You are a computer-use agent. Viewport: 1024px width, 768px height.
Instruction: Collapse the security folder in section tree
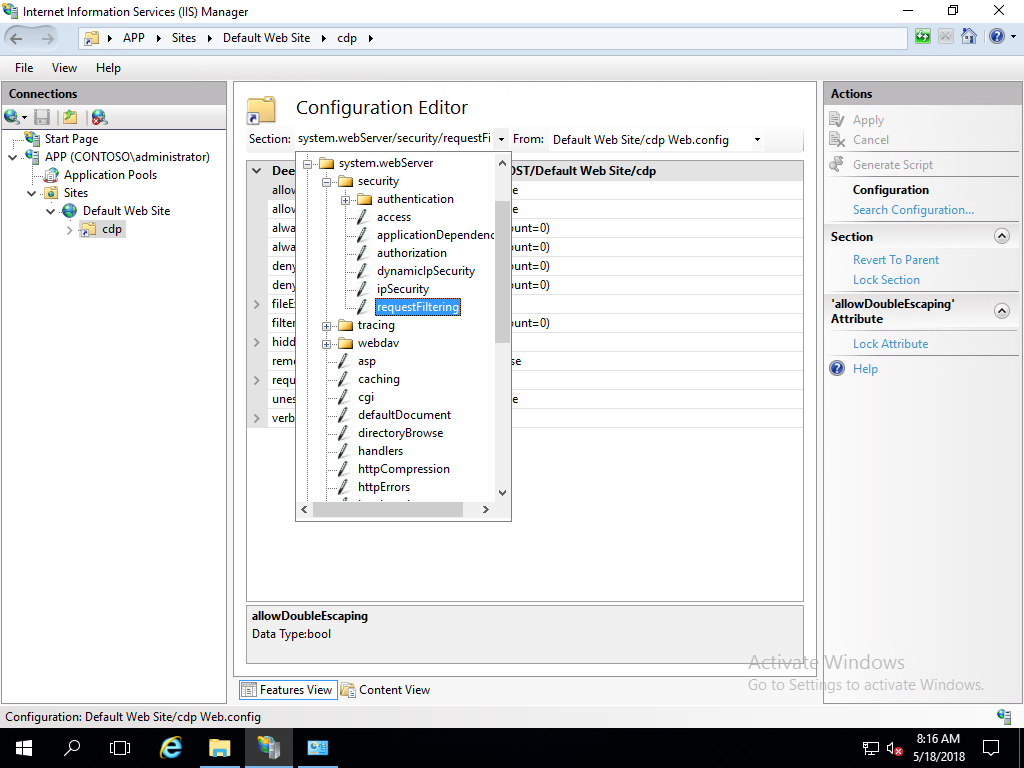[327, 182]
